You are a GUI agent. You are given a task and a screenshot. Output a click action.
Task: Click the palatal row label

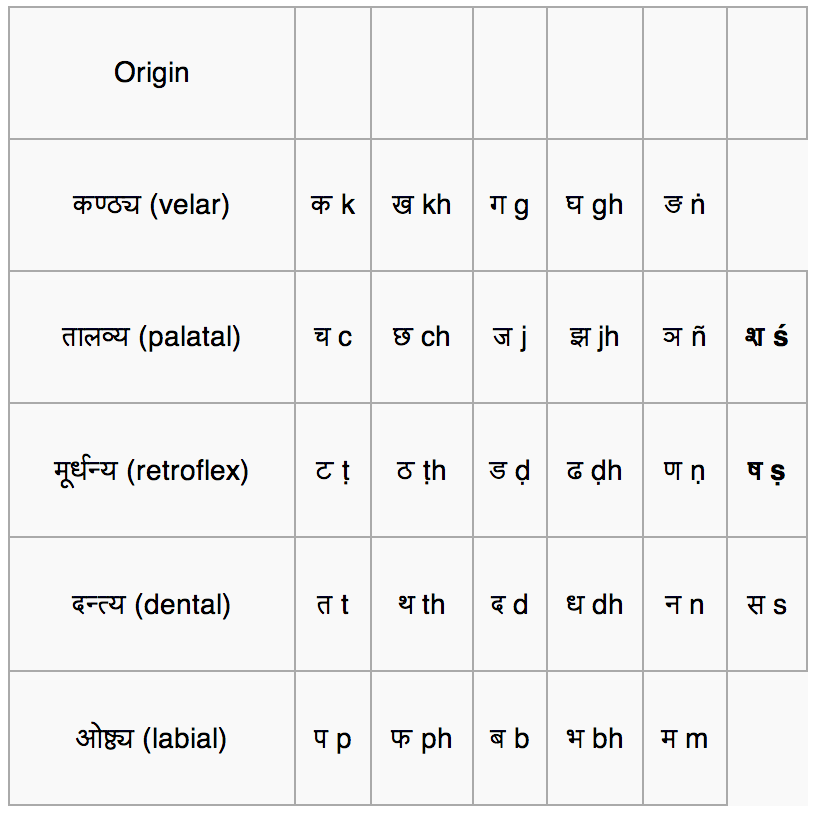tap(152, 337)
